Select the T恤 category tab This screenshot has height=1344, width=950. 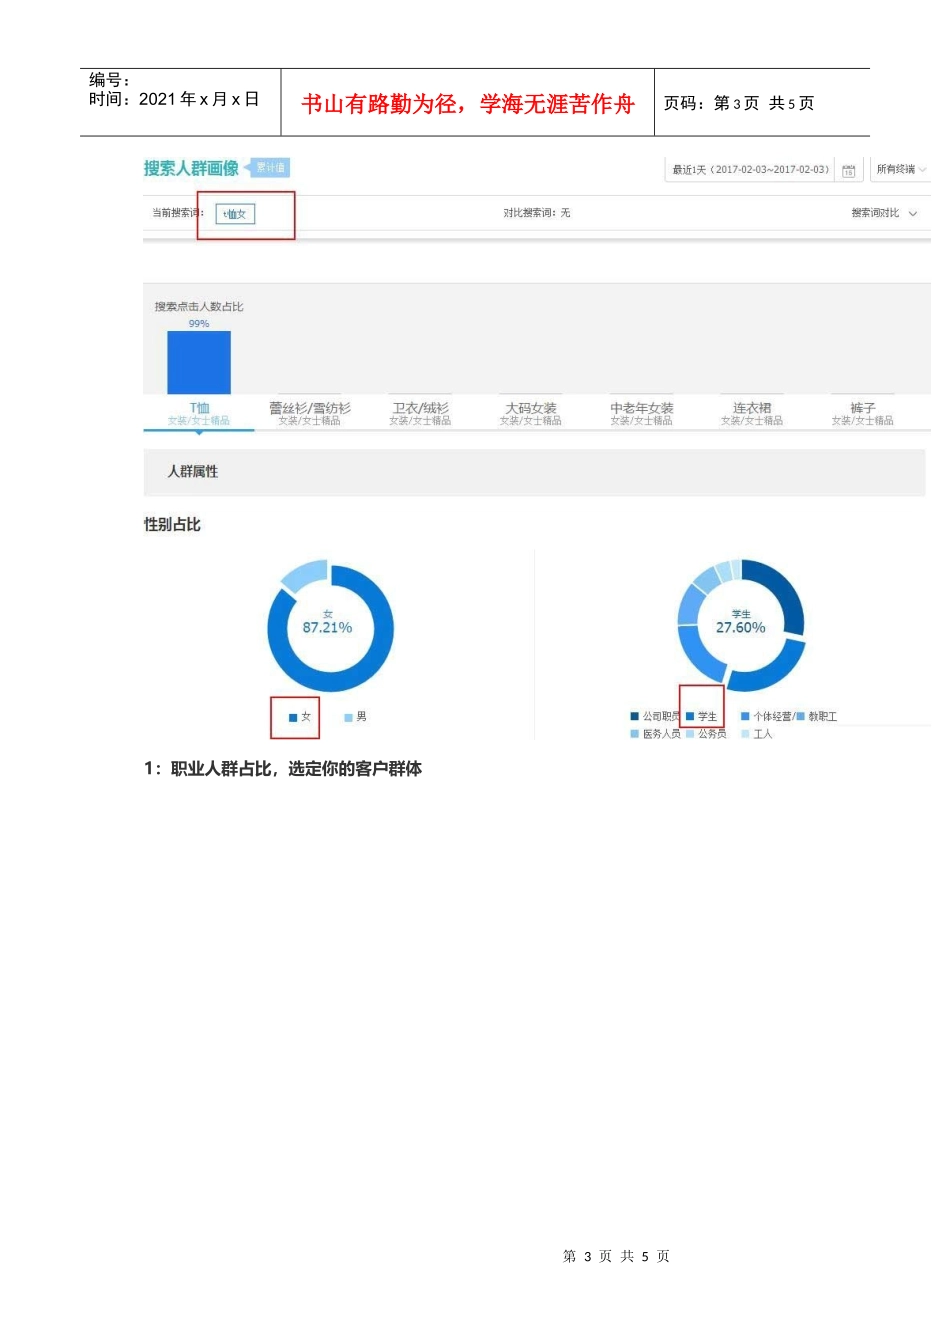[199, 413]
